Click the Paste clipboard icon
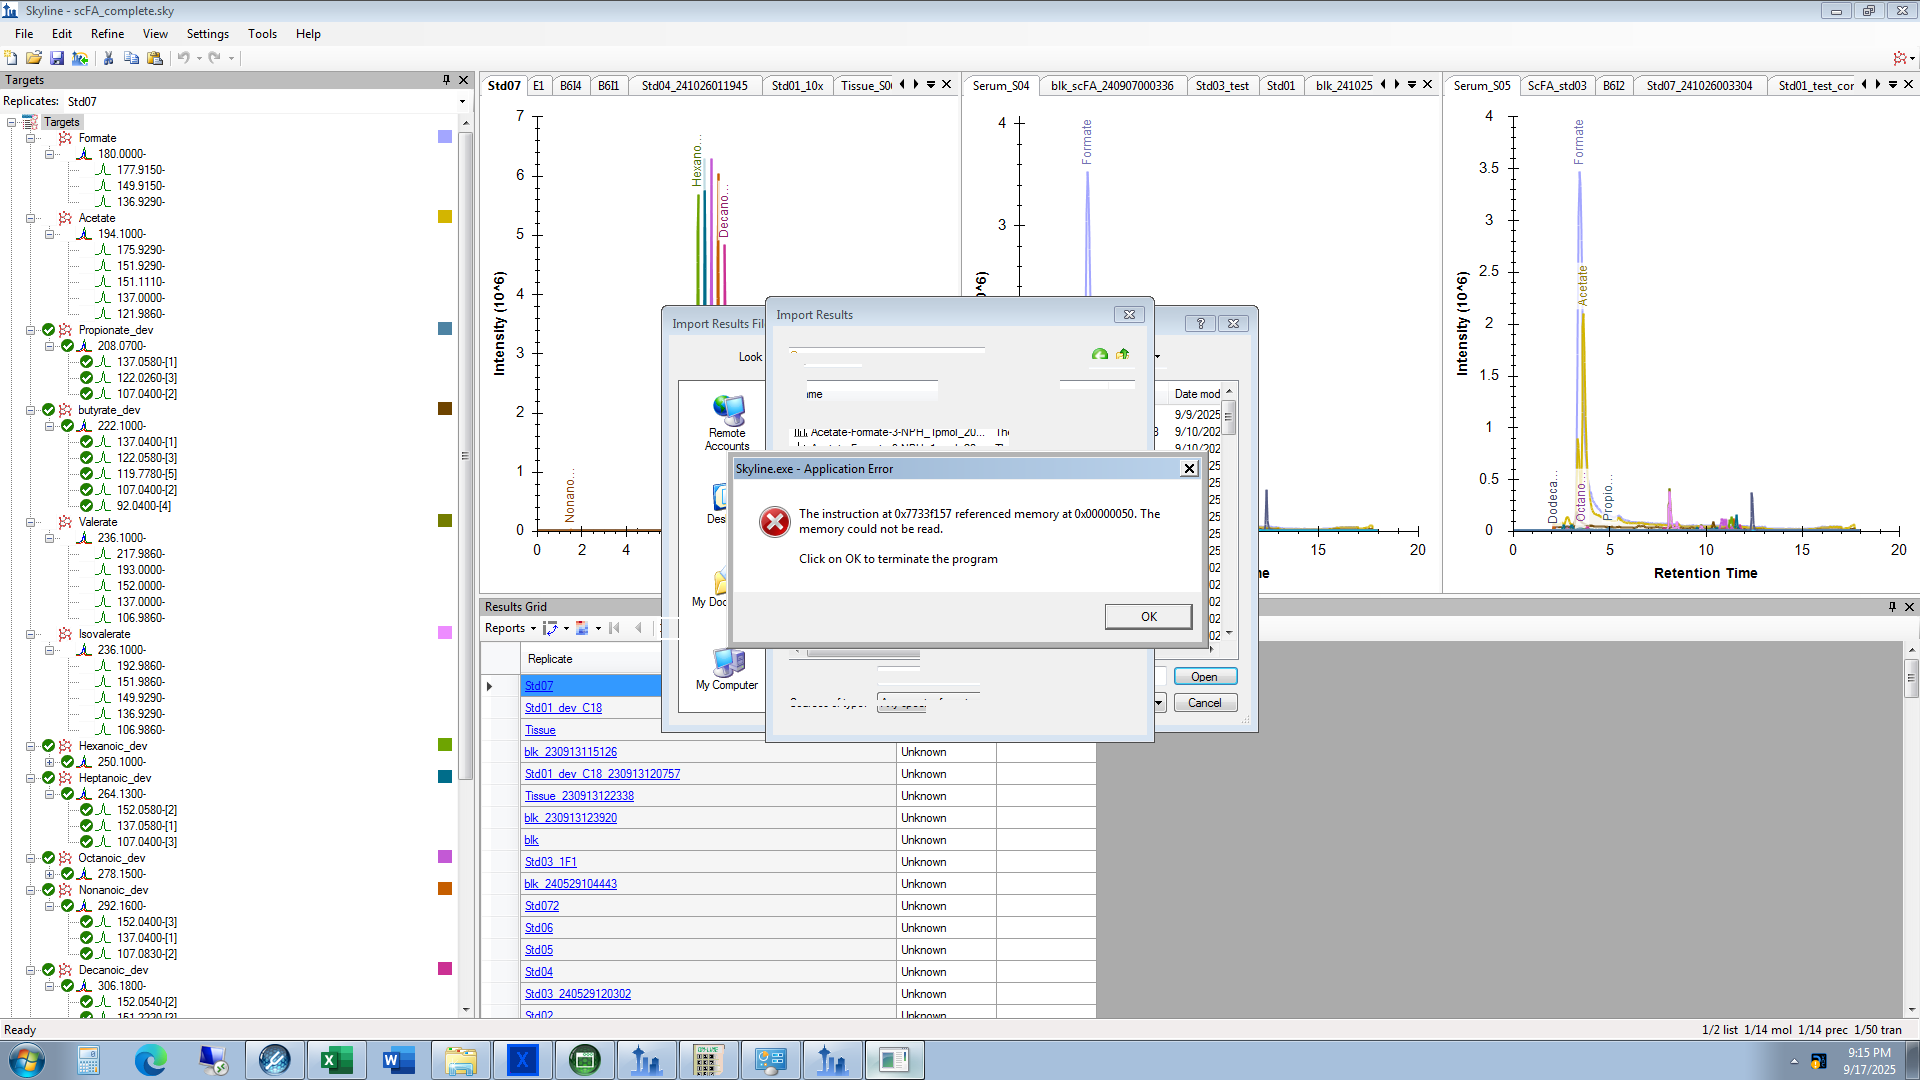This screenshot has height=1080, width=1920. pyautogui.click(x=156, y=58)
